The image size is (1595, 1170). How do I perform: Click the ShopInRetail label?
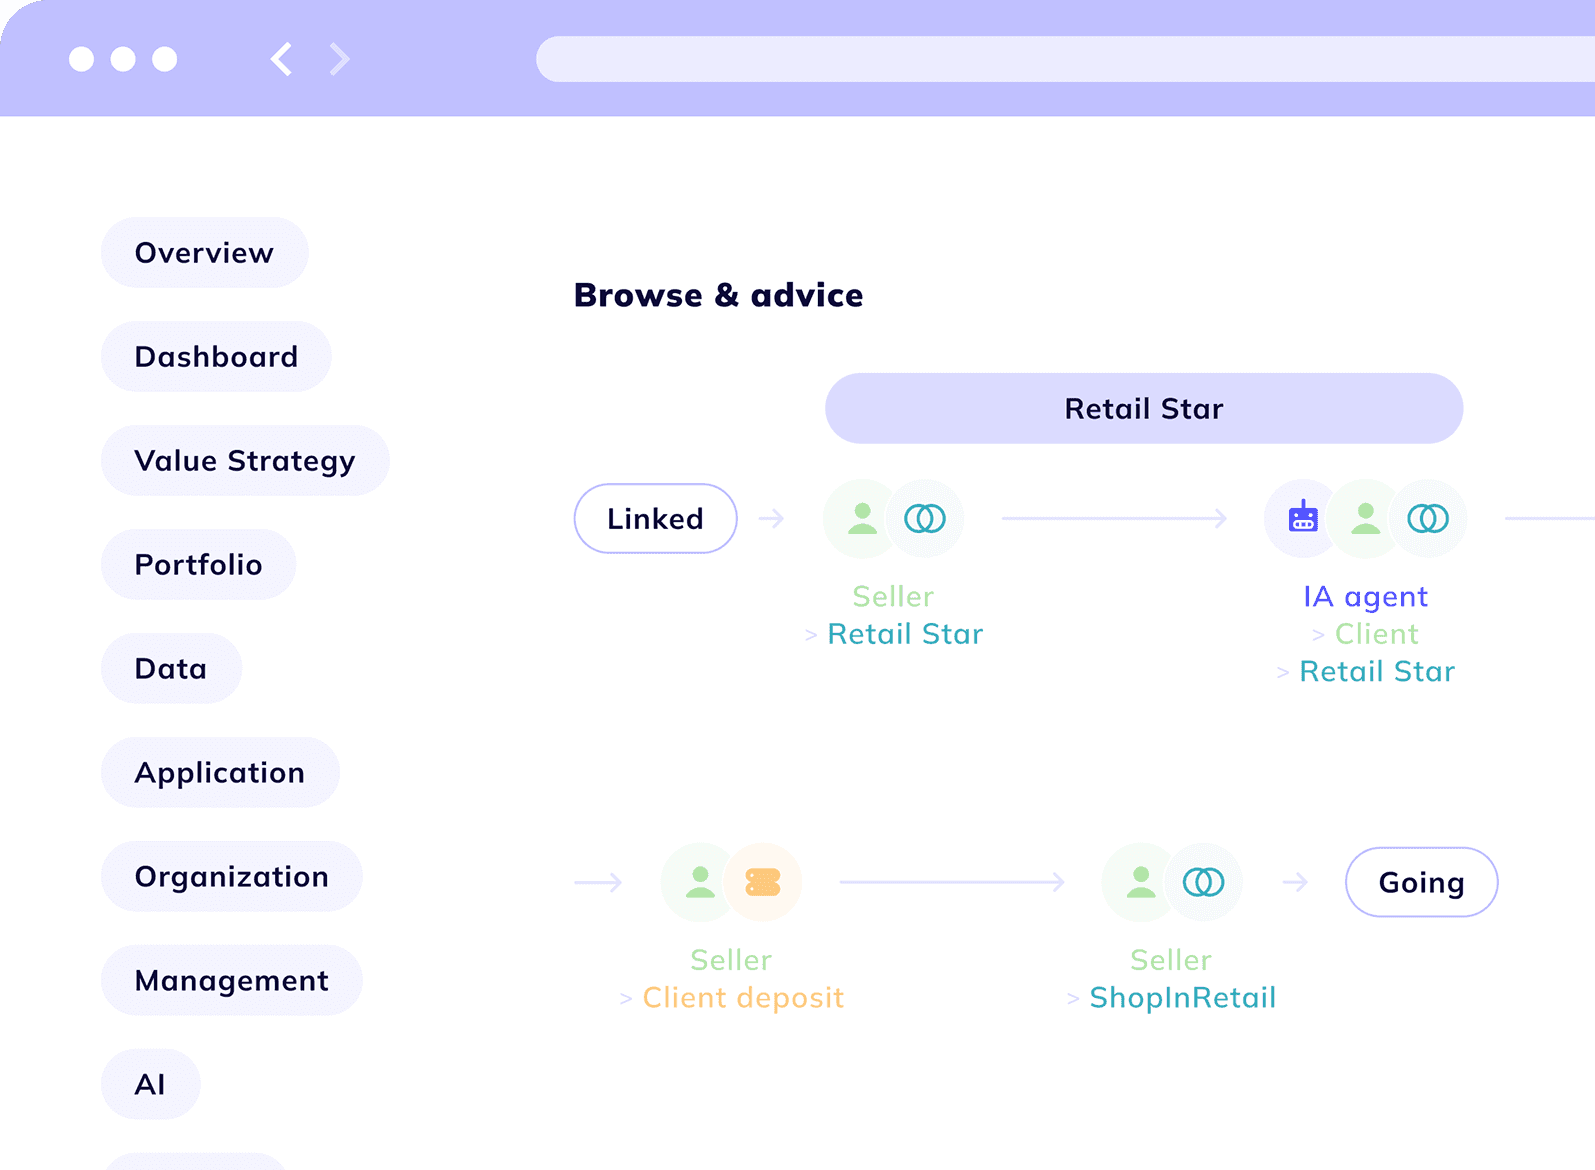(1182, 998)
